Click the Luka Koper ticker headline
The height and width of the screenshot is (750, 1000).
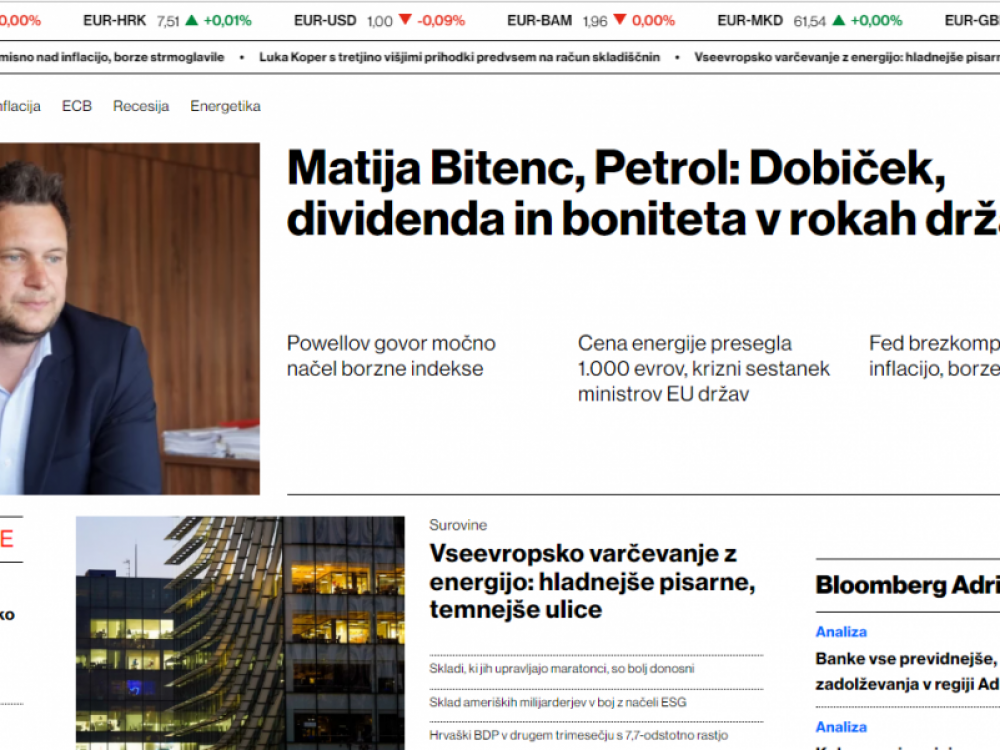point(459,57)
